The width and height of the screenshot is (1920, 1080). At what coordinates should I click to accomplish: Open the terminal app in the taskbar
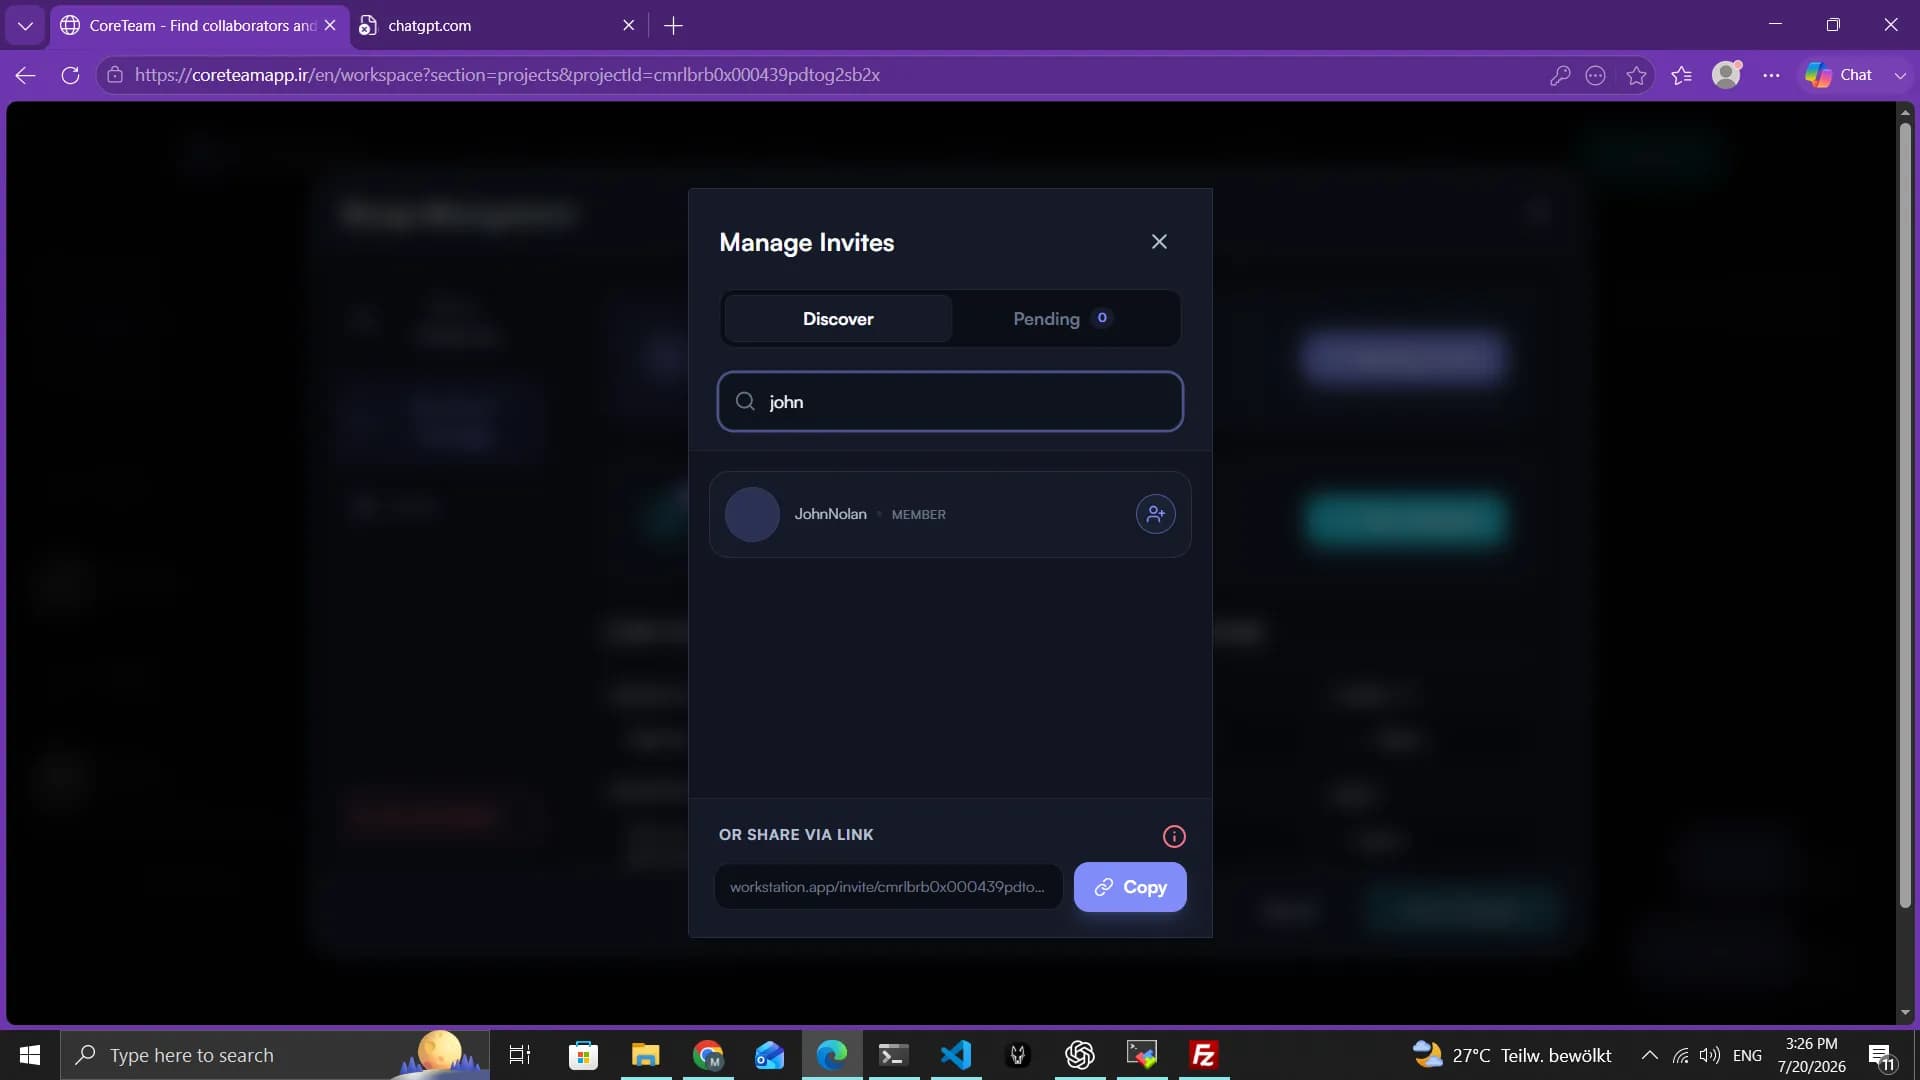pos(894,1055)
